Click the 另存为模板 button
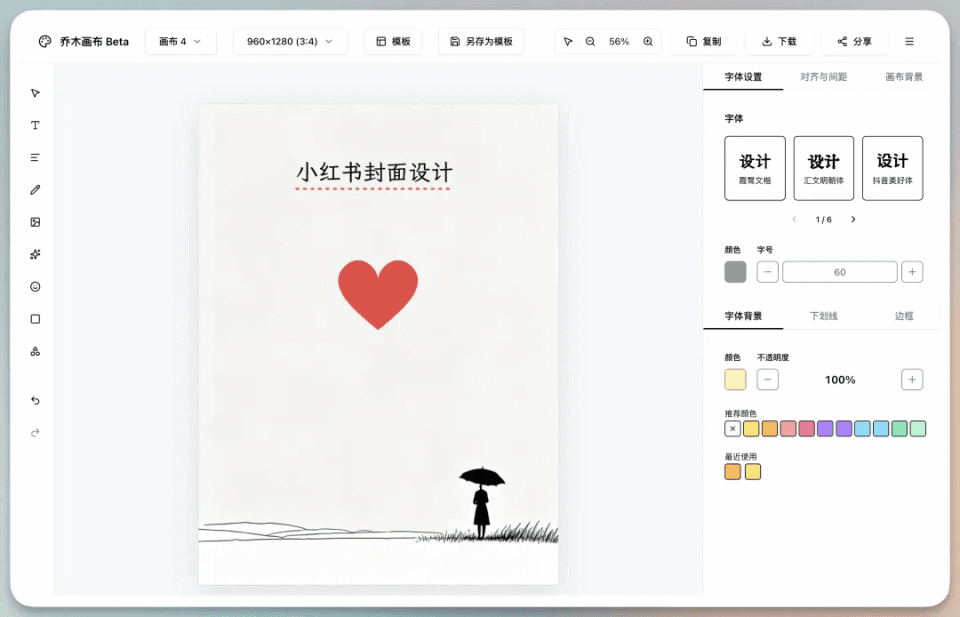The width and height of the screenshot is (960, 617). (481, 41)
